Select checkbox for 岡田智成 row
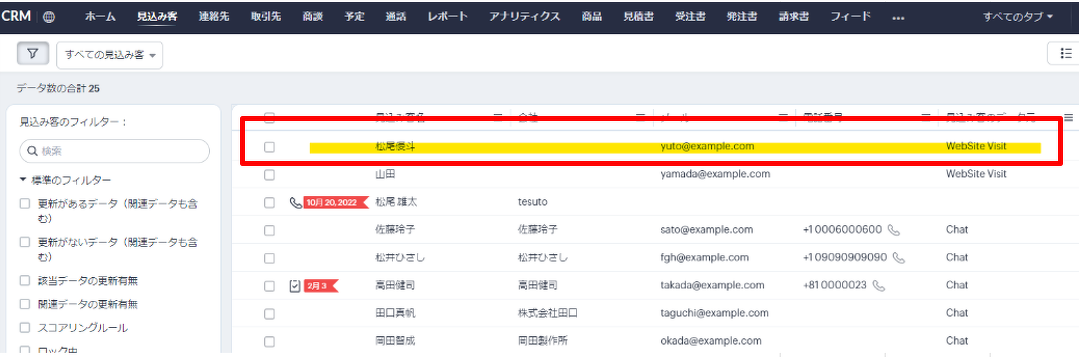 point(269,341)
